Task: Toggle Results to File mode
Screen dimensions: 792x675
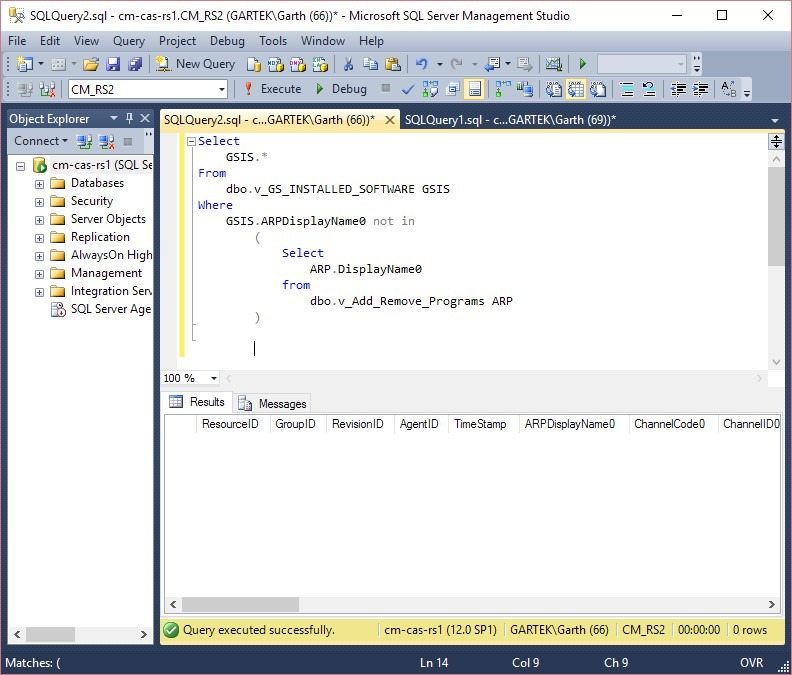Action: (x=598, y=89)
